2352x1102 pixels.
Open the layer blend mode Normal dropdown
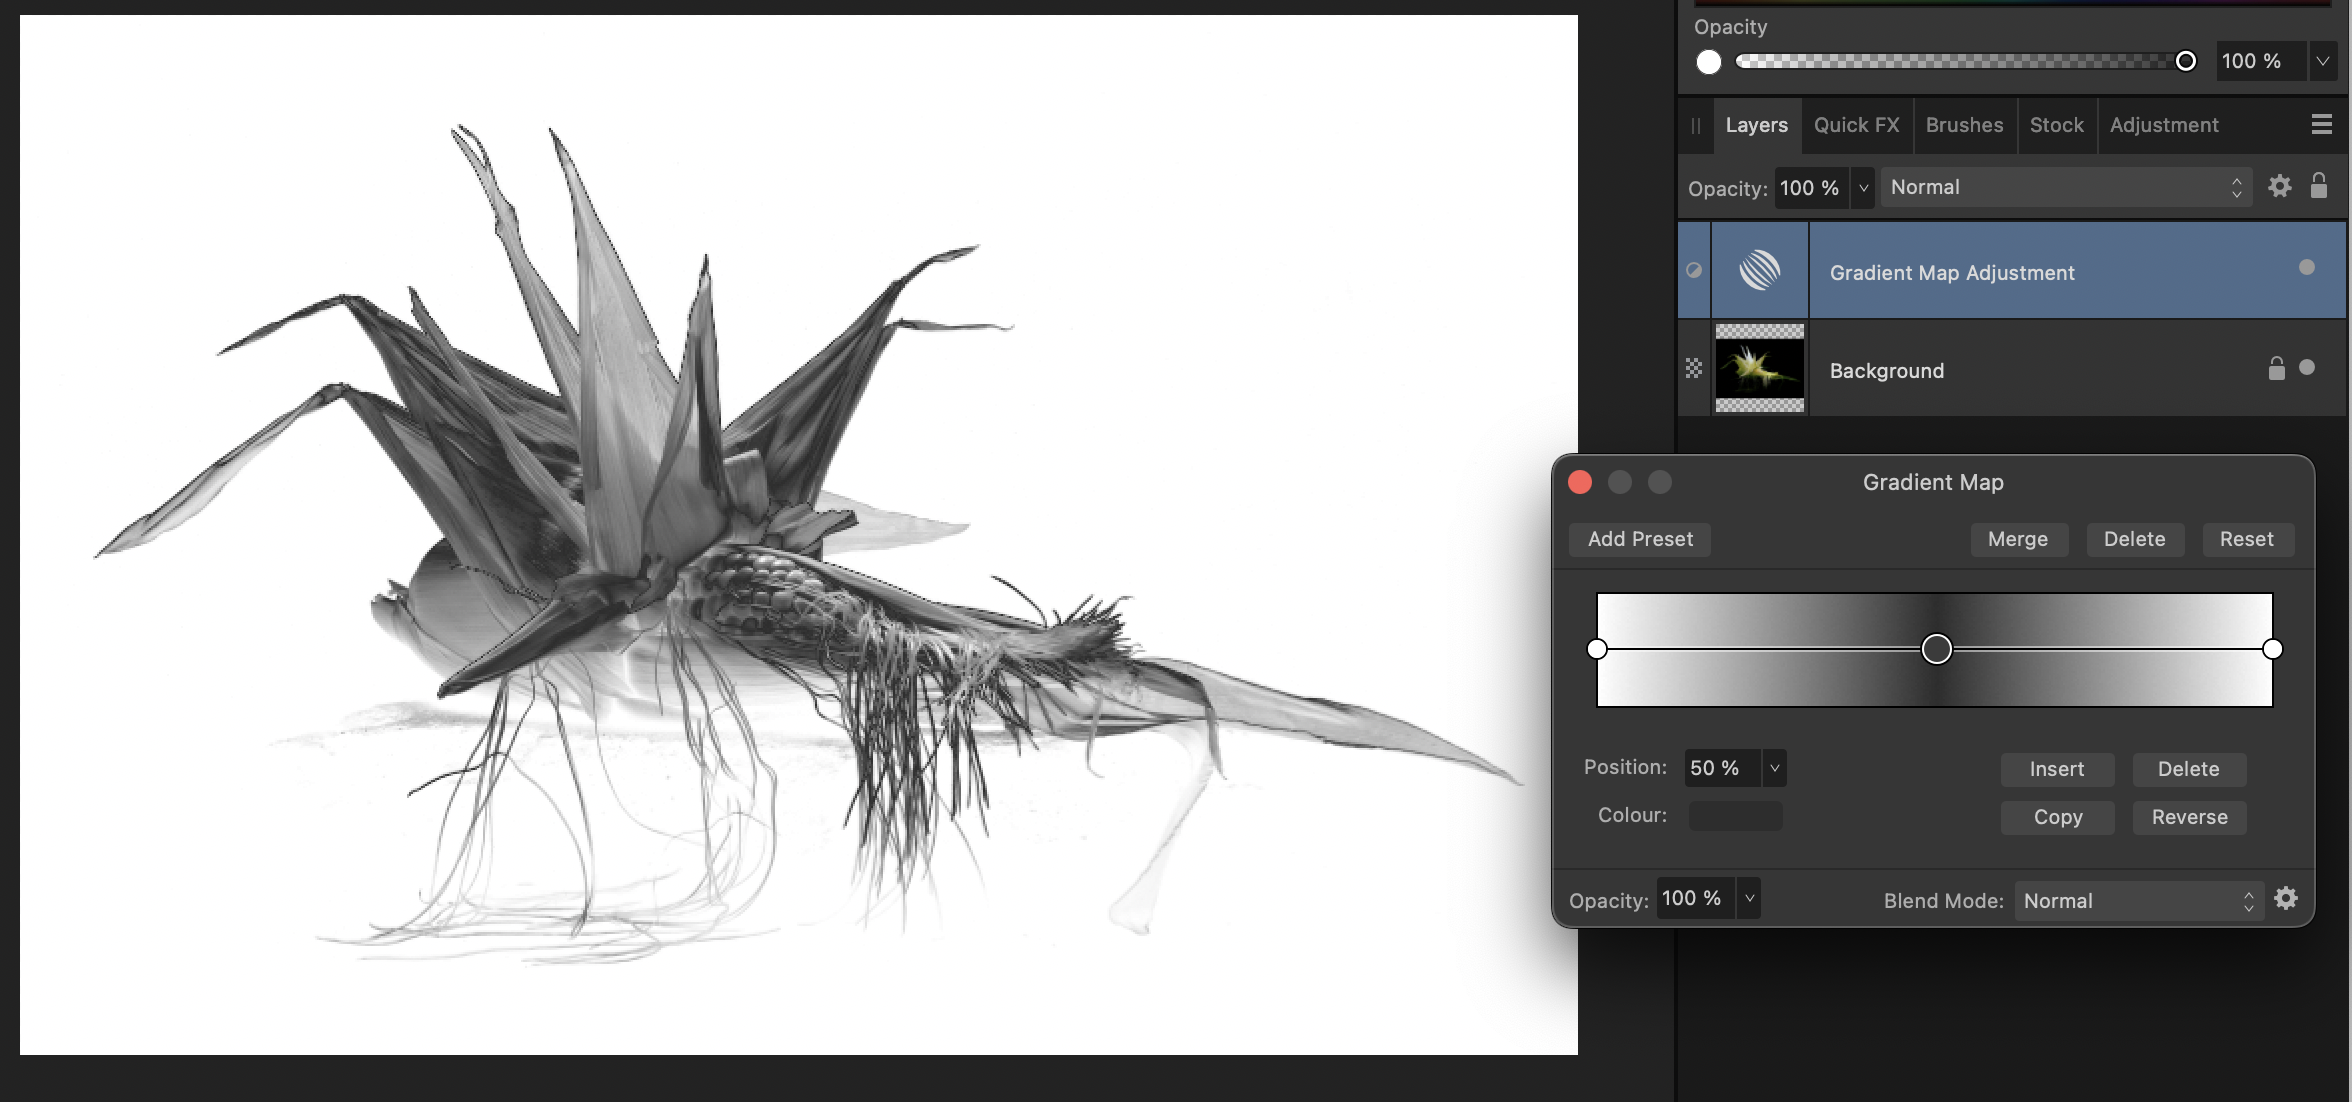click(2065, 188)
